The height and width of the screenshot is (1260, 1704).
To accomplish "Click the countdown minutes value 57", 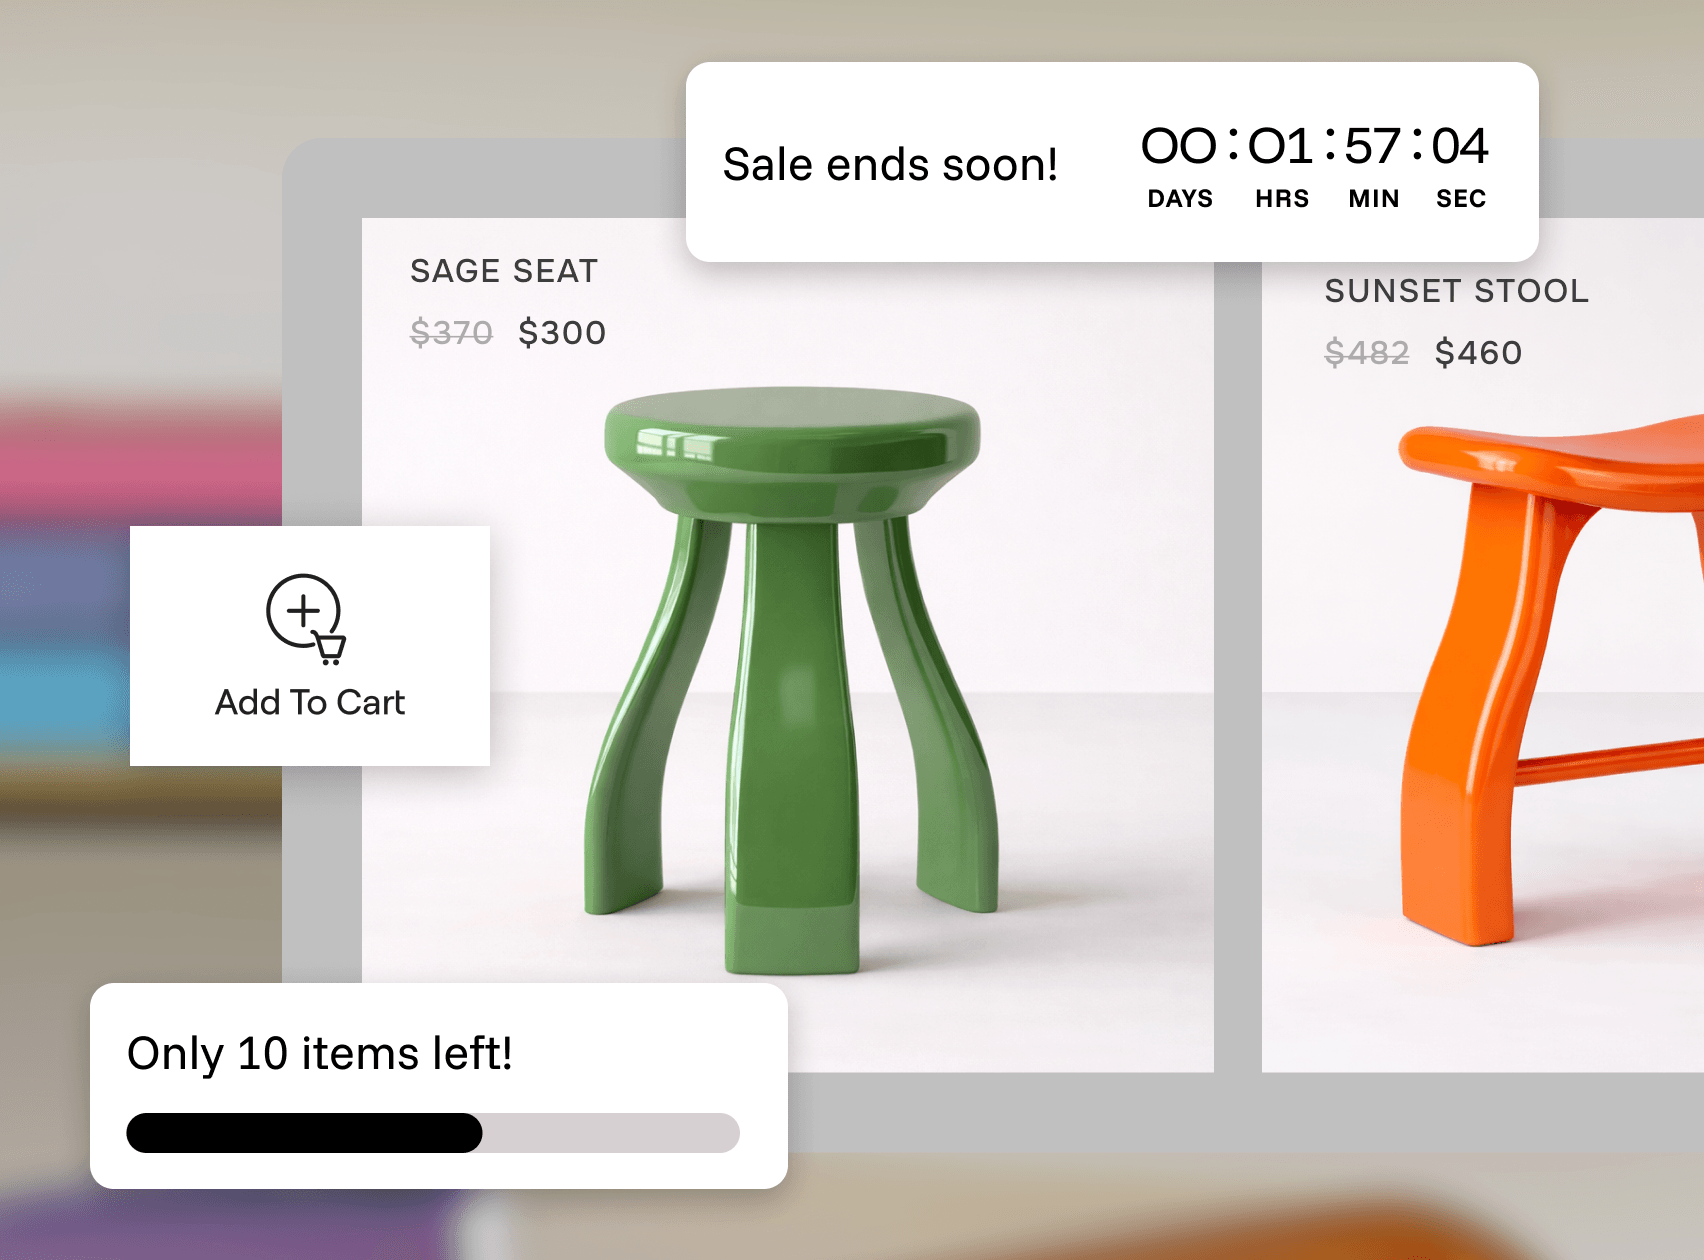I will [x=1372, y=147].
